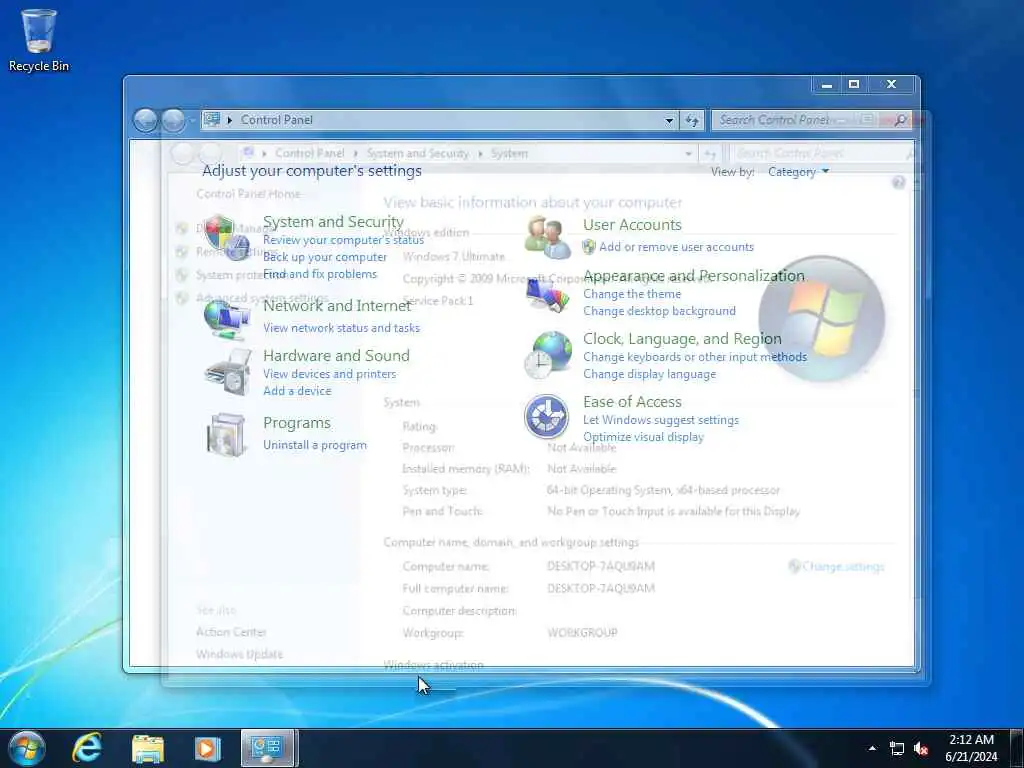Click Change keyboards or other input methods

(x=695, y=357)
